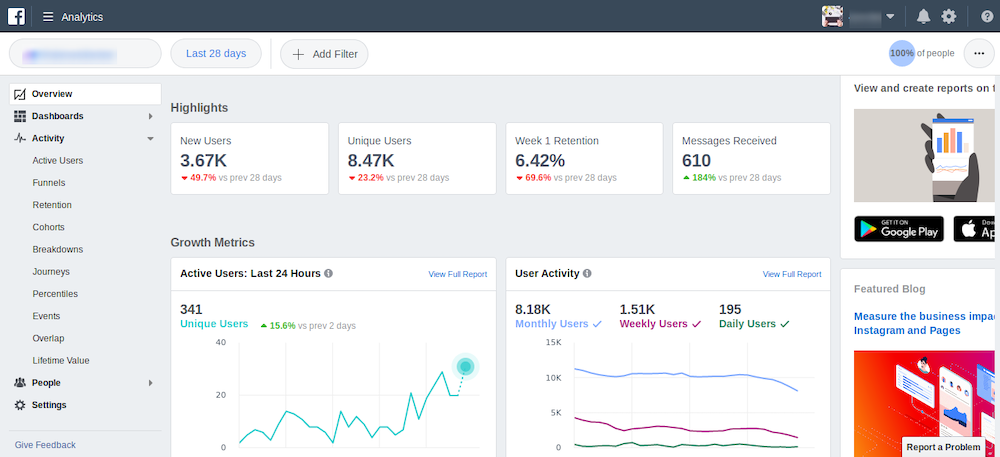Screen dimensions: 1000x457
Task: Click the Week 1 Retention card
Action: coord(585,159)
